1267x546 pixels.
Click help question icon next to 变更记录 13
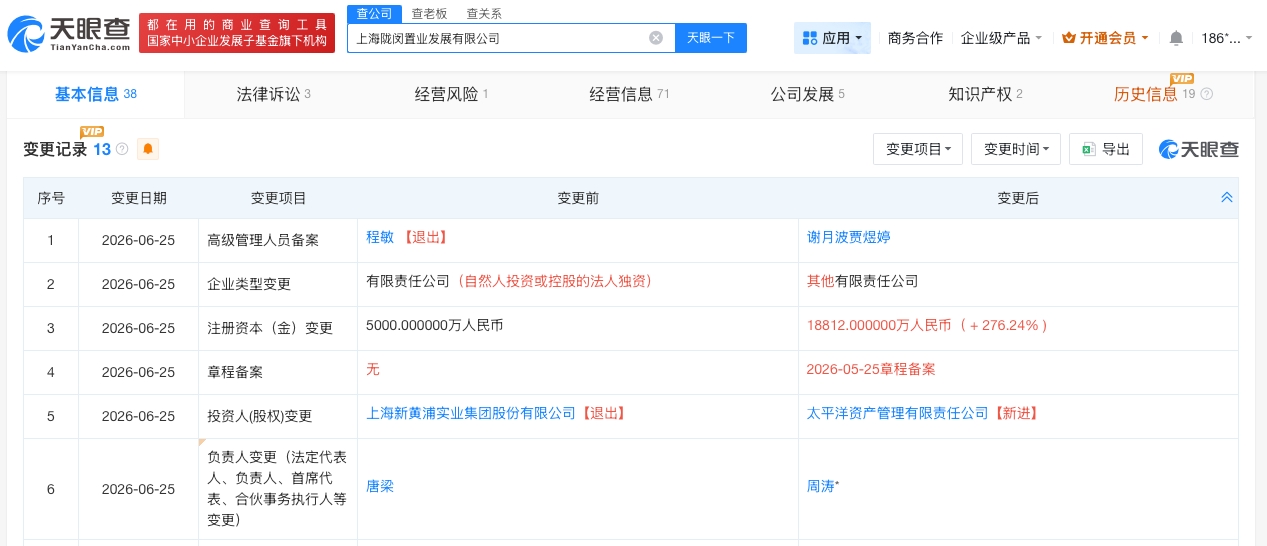(x=122, y=149)
